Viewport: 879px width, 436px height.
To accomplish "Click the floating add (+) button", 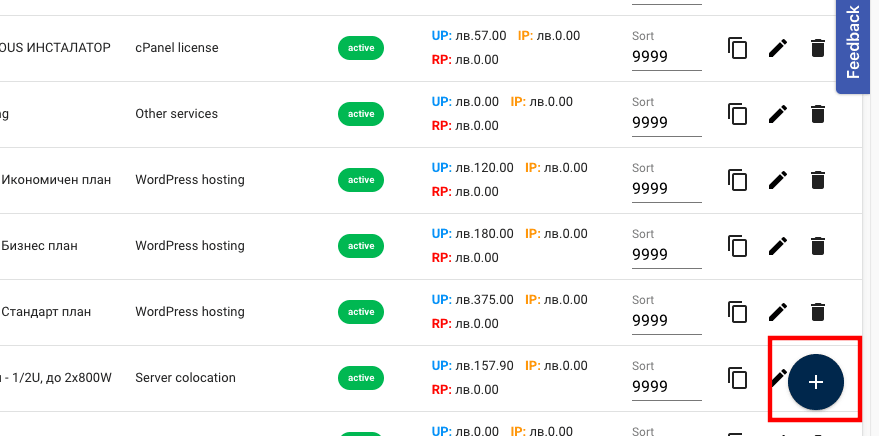I will pos(816,381).
